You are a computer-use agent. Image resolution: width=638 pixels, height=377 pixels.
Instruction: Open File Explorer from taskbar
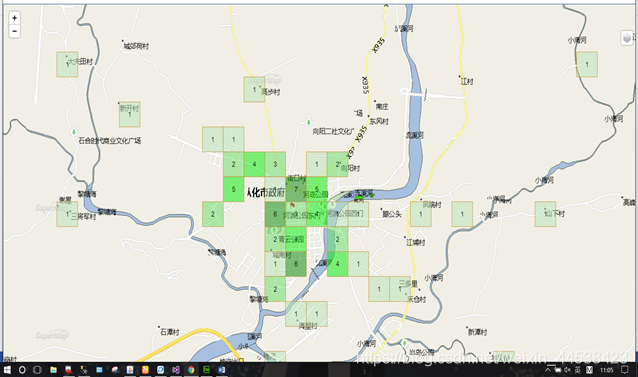coord(53,370)
